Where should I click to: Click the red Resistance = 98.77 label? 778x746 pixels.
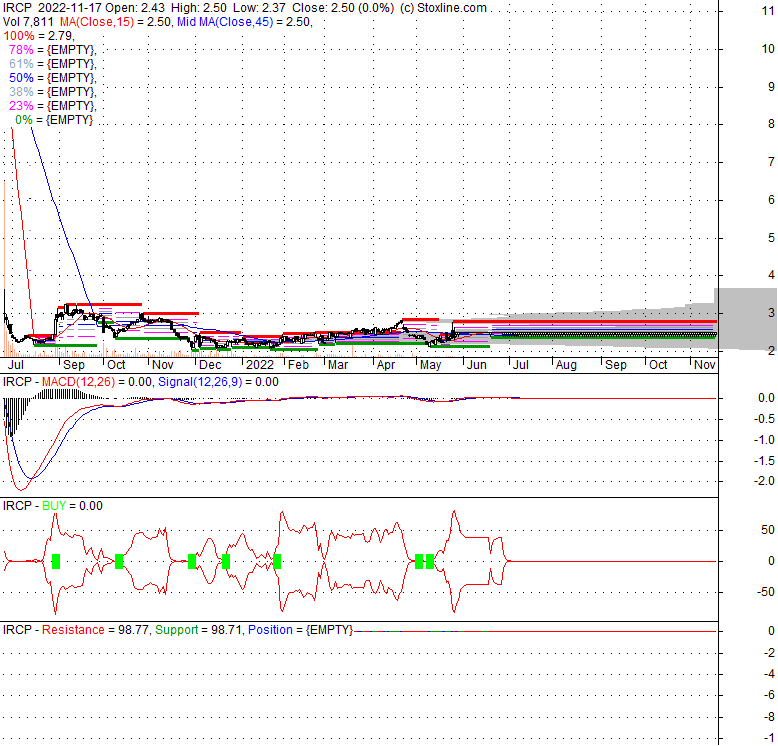(95, 630)
